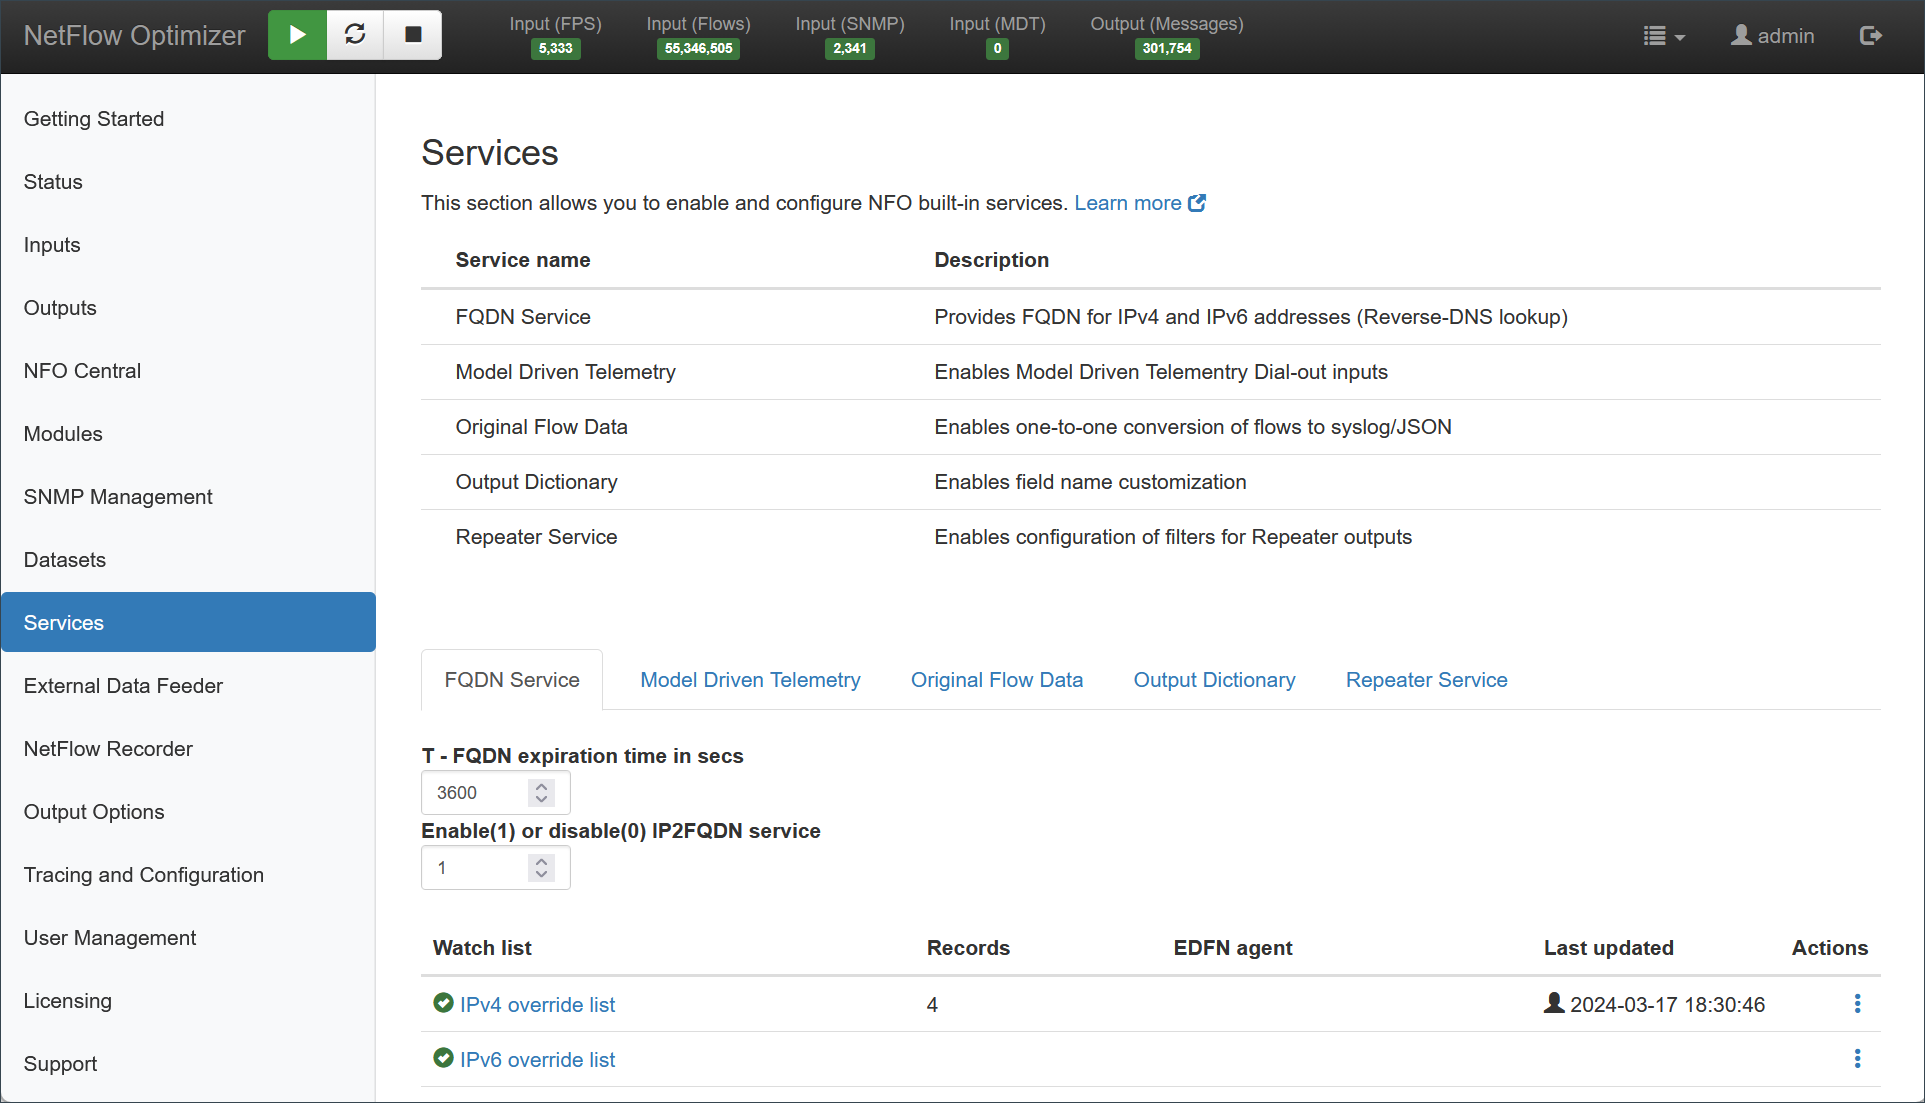This screenshot has height=1103, width=1925.
Task: Click the logout icon at top right
Action: tap(1870, 36)
